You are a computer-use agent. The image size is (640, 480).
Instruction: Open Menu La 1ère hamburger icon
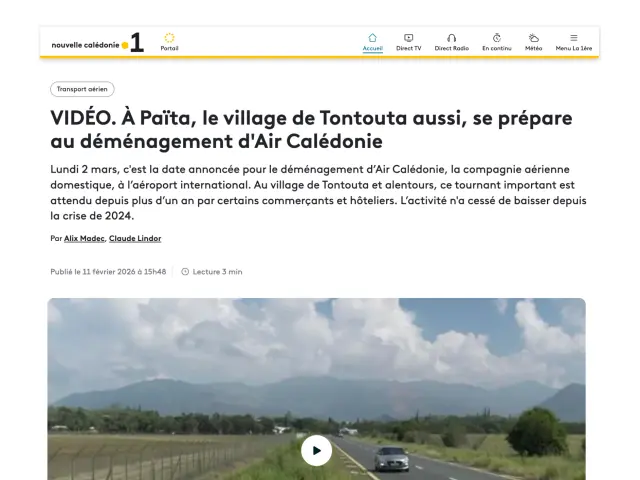point(574,38)
